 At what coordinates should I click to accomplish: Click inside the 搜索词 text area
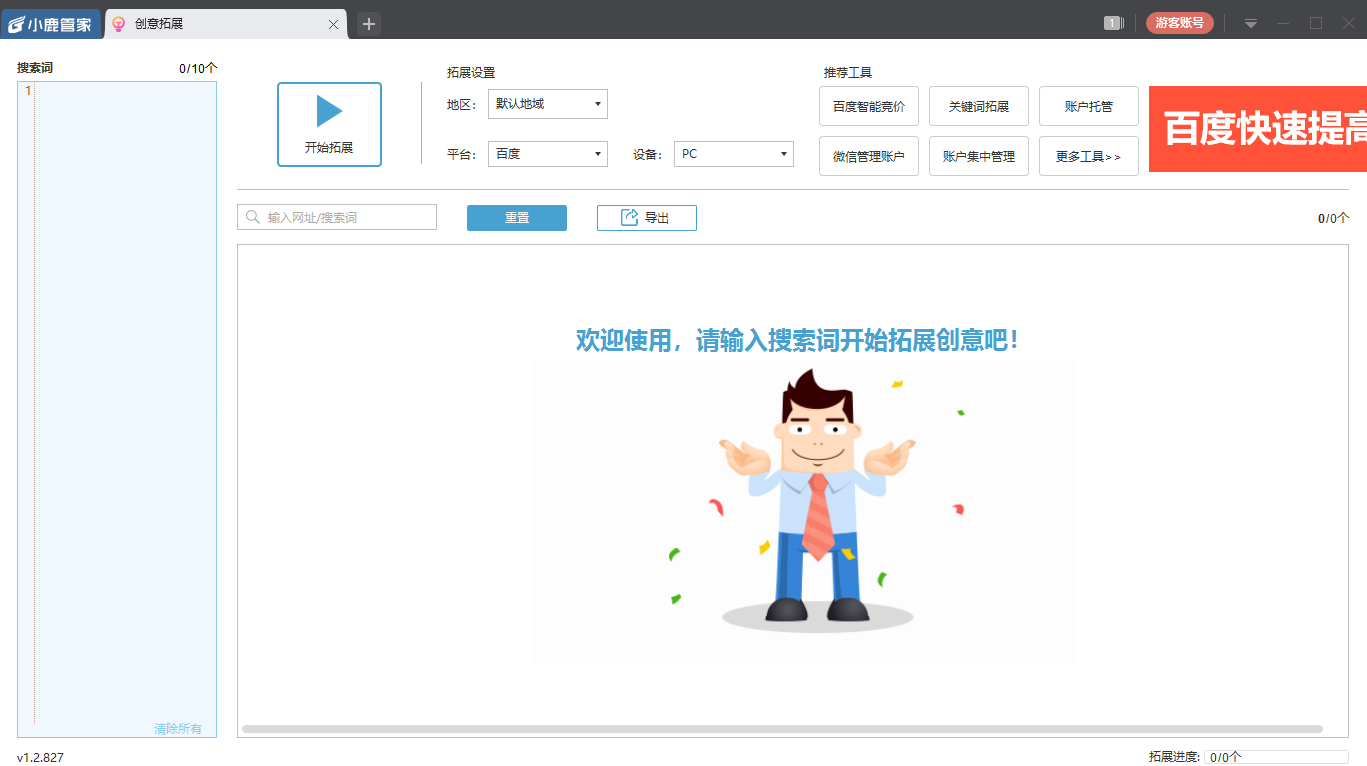pos(117,409)
